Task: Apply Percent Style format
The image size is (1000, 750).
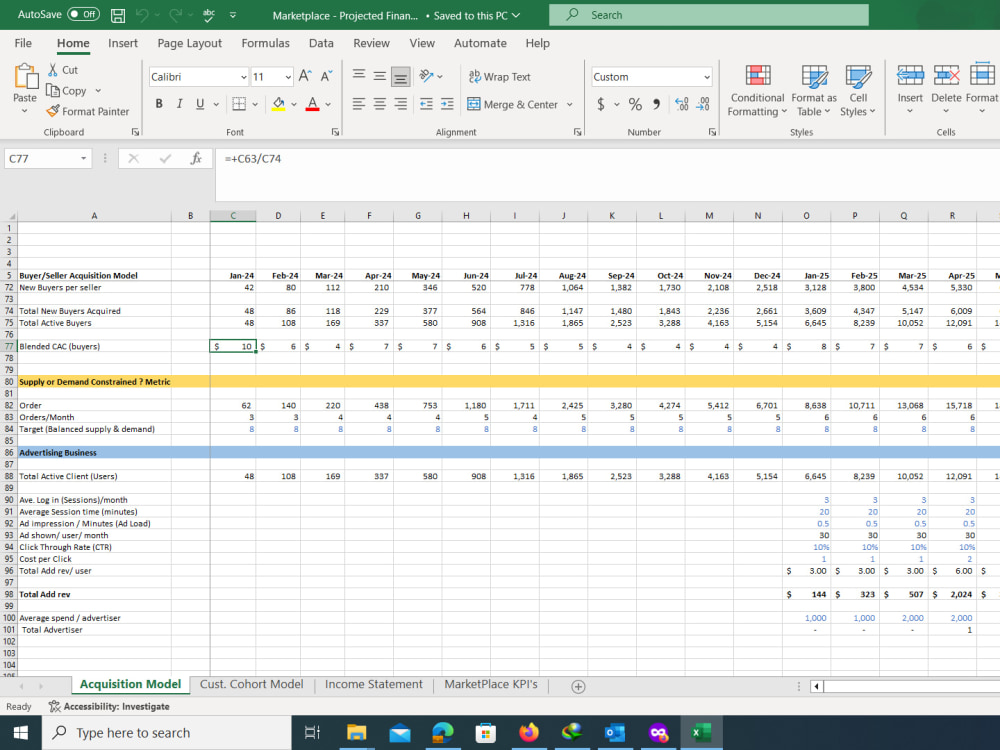Action: pos(635,104)
